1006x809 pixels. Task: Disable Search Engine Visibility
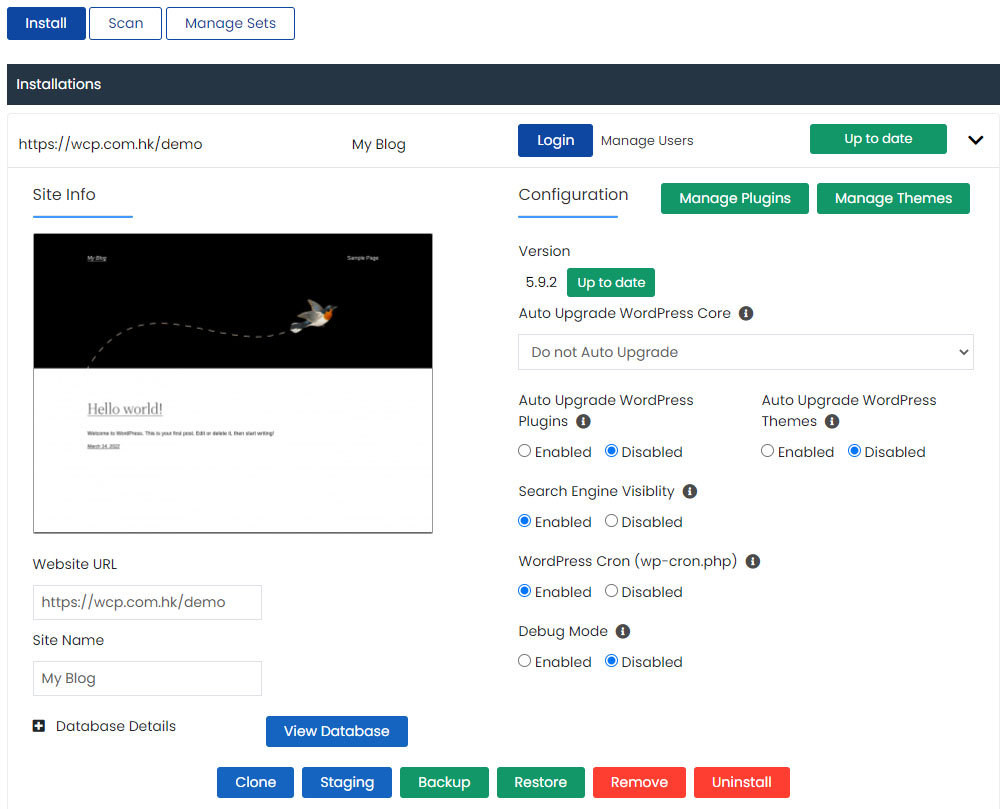point(611,521)
